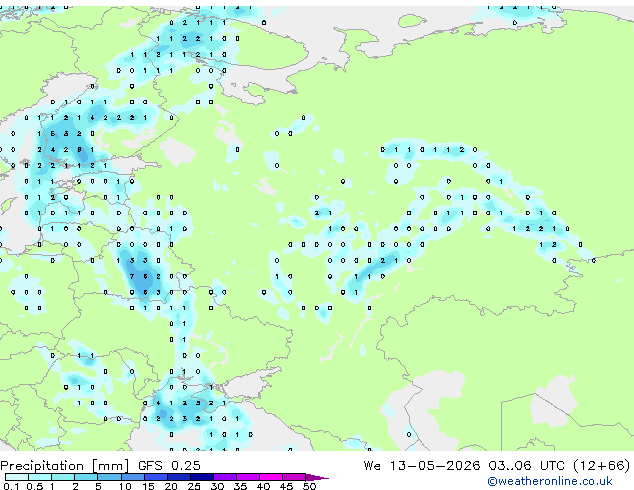Viewport: 634px width, 490px height.
Task: Click the 35–40 mm legend swatch
Action: 248,477
